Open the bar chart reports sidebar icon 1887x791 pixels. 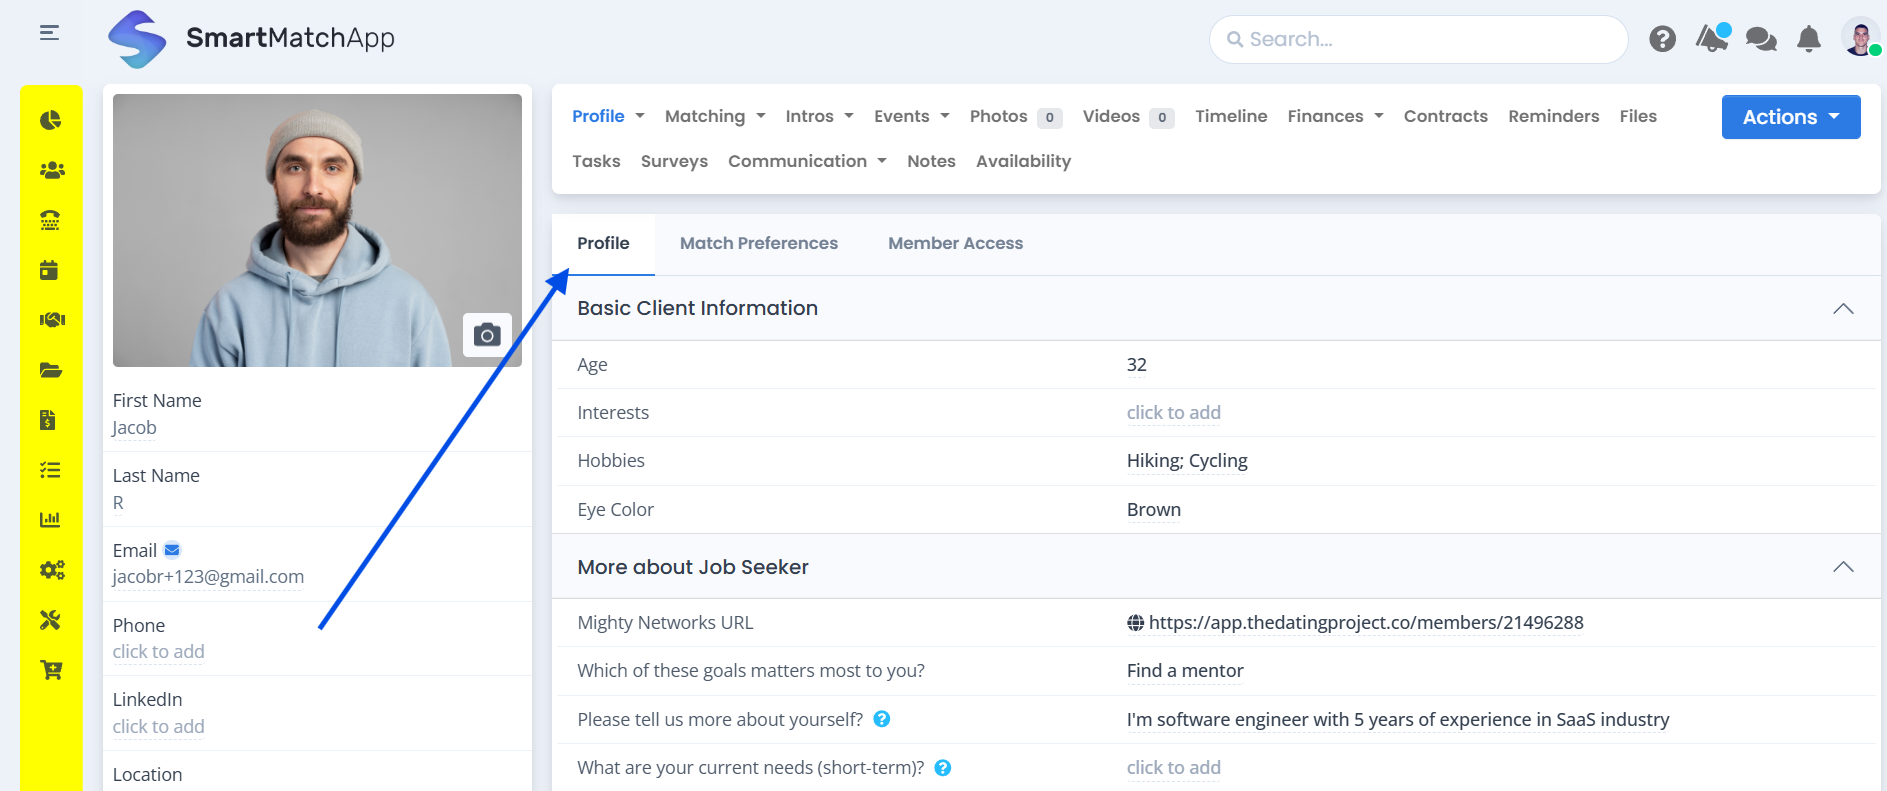coord(50,520)
